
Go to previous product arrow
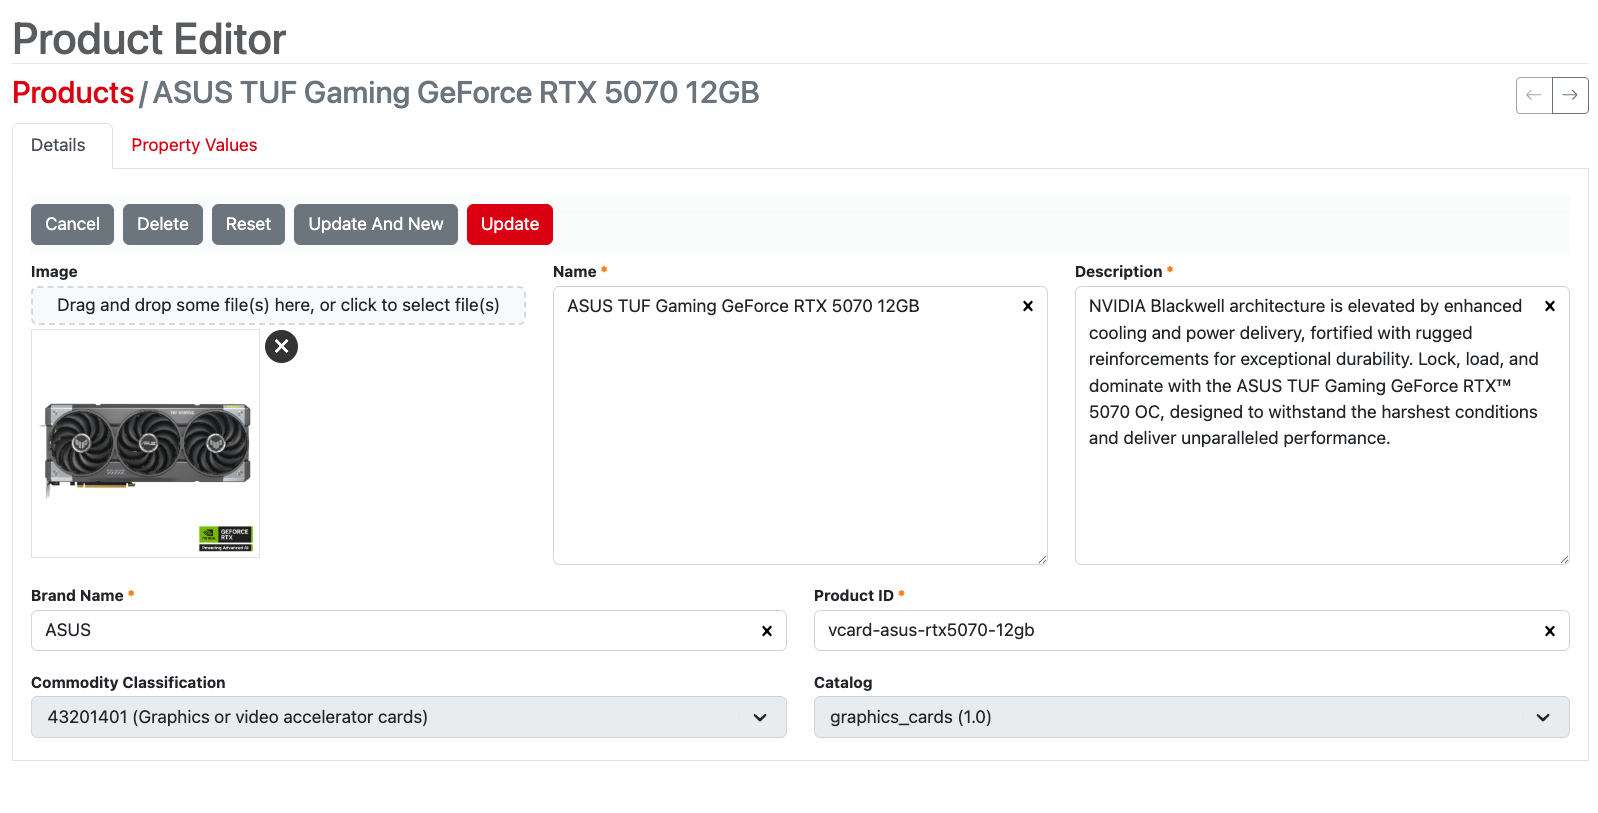pos(1534,95)
